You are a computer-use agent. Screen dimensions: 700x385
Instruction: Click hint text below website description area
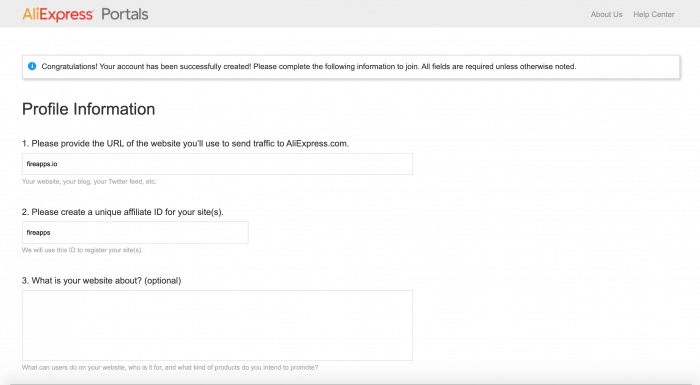pyautogui.click(x=170, y=368)
